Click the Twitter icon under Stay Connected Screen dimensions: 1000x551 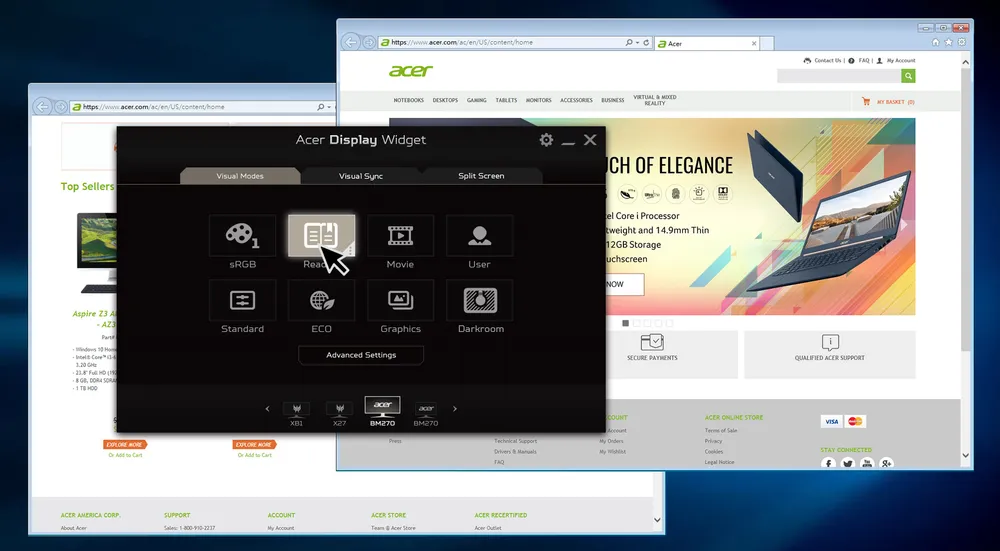click(x=848, y=464)
